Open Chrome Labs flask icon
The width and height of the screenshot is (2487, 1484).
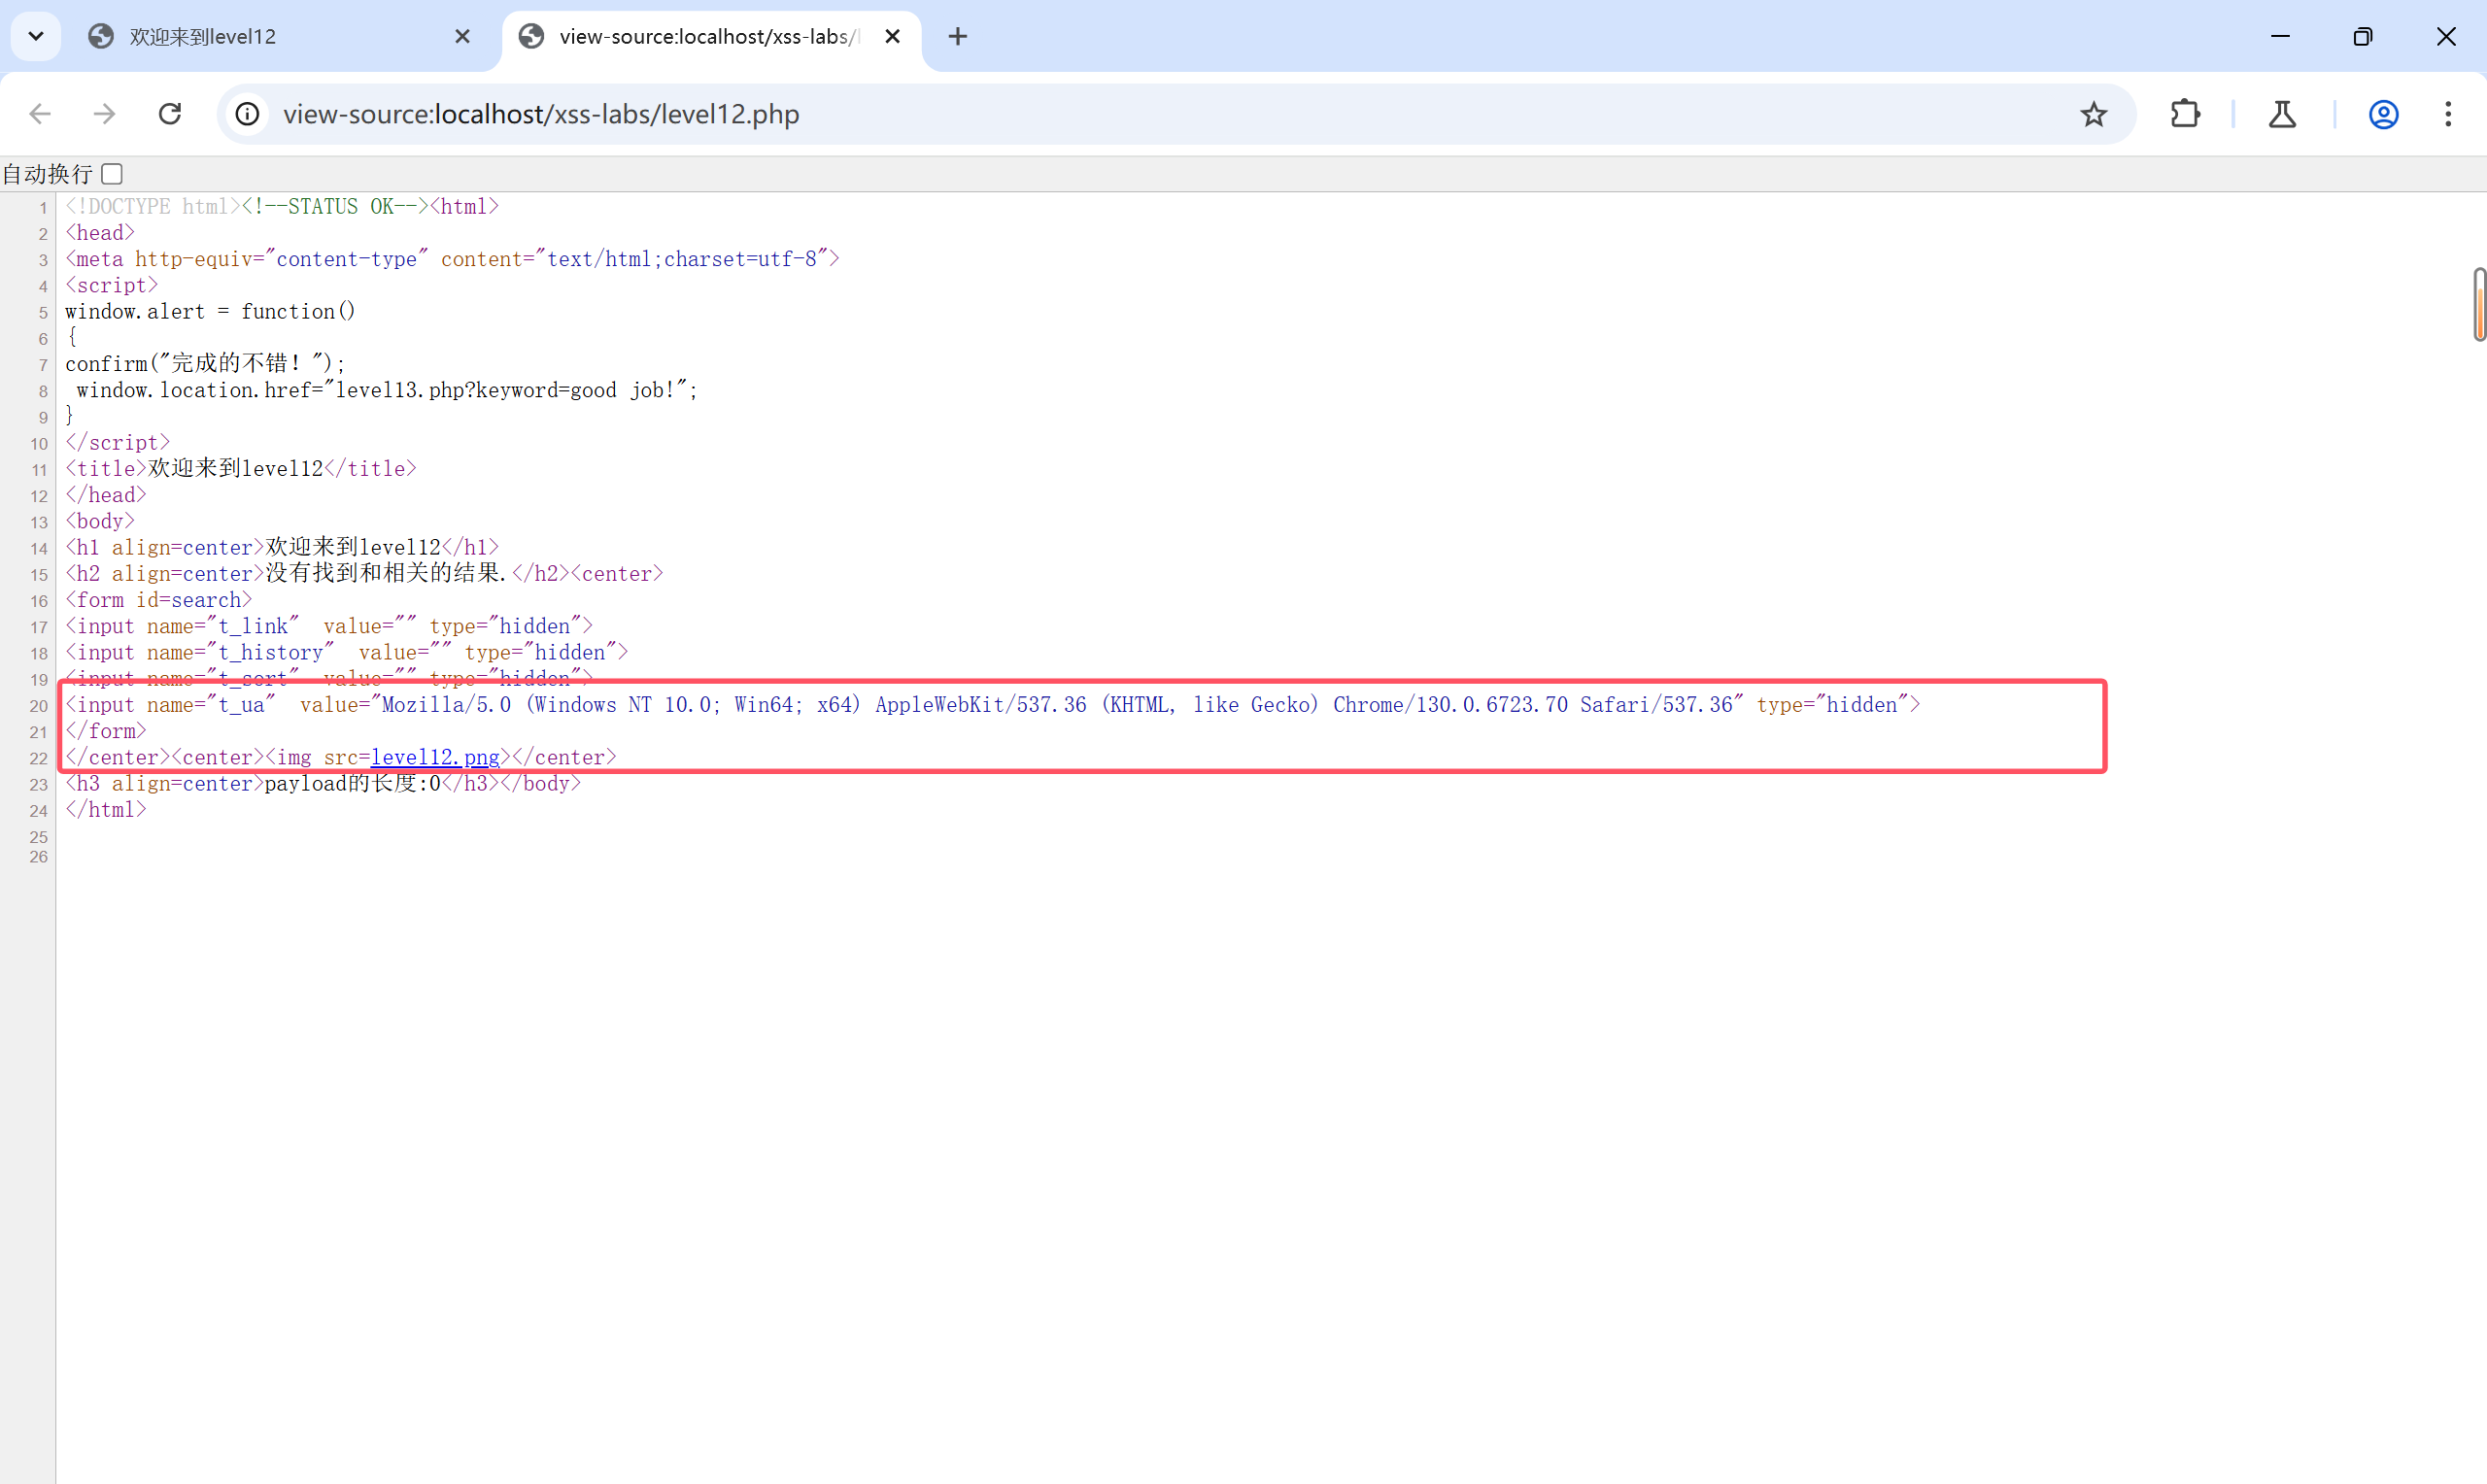click(x=2282, y=114)
